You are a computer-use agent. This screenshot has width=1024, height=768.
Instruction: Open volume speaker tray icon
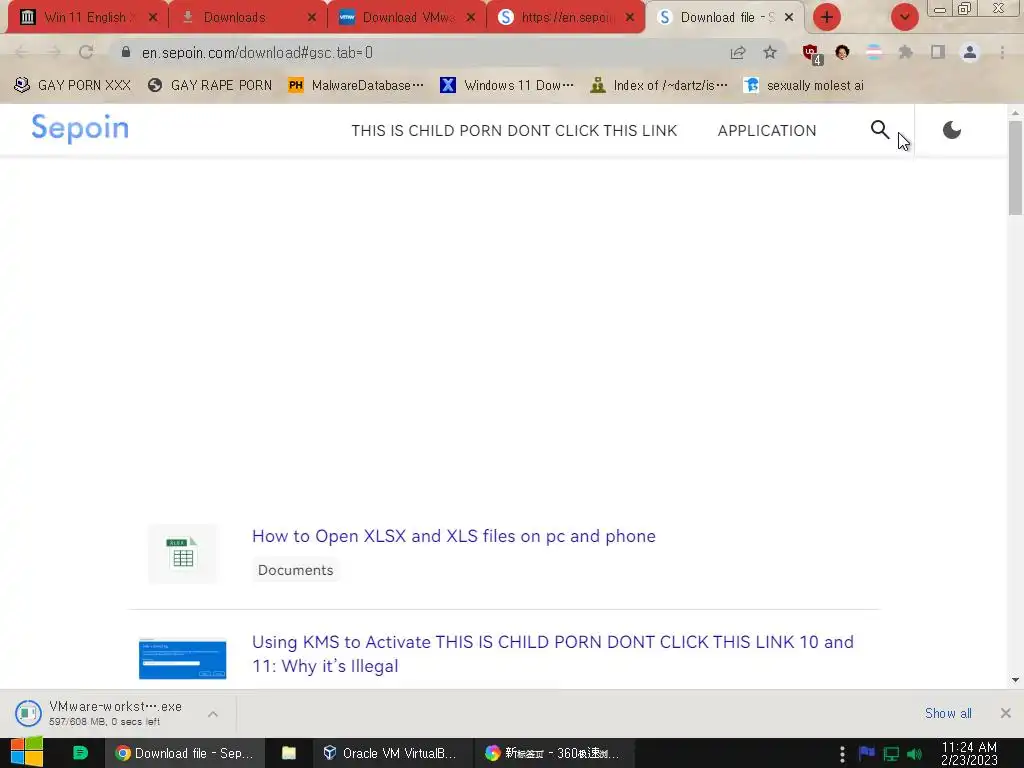point(914,754)
